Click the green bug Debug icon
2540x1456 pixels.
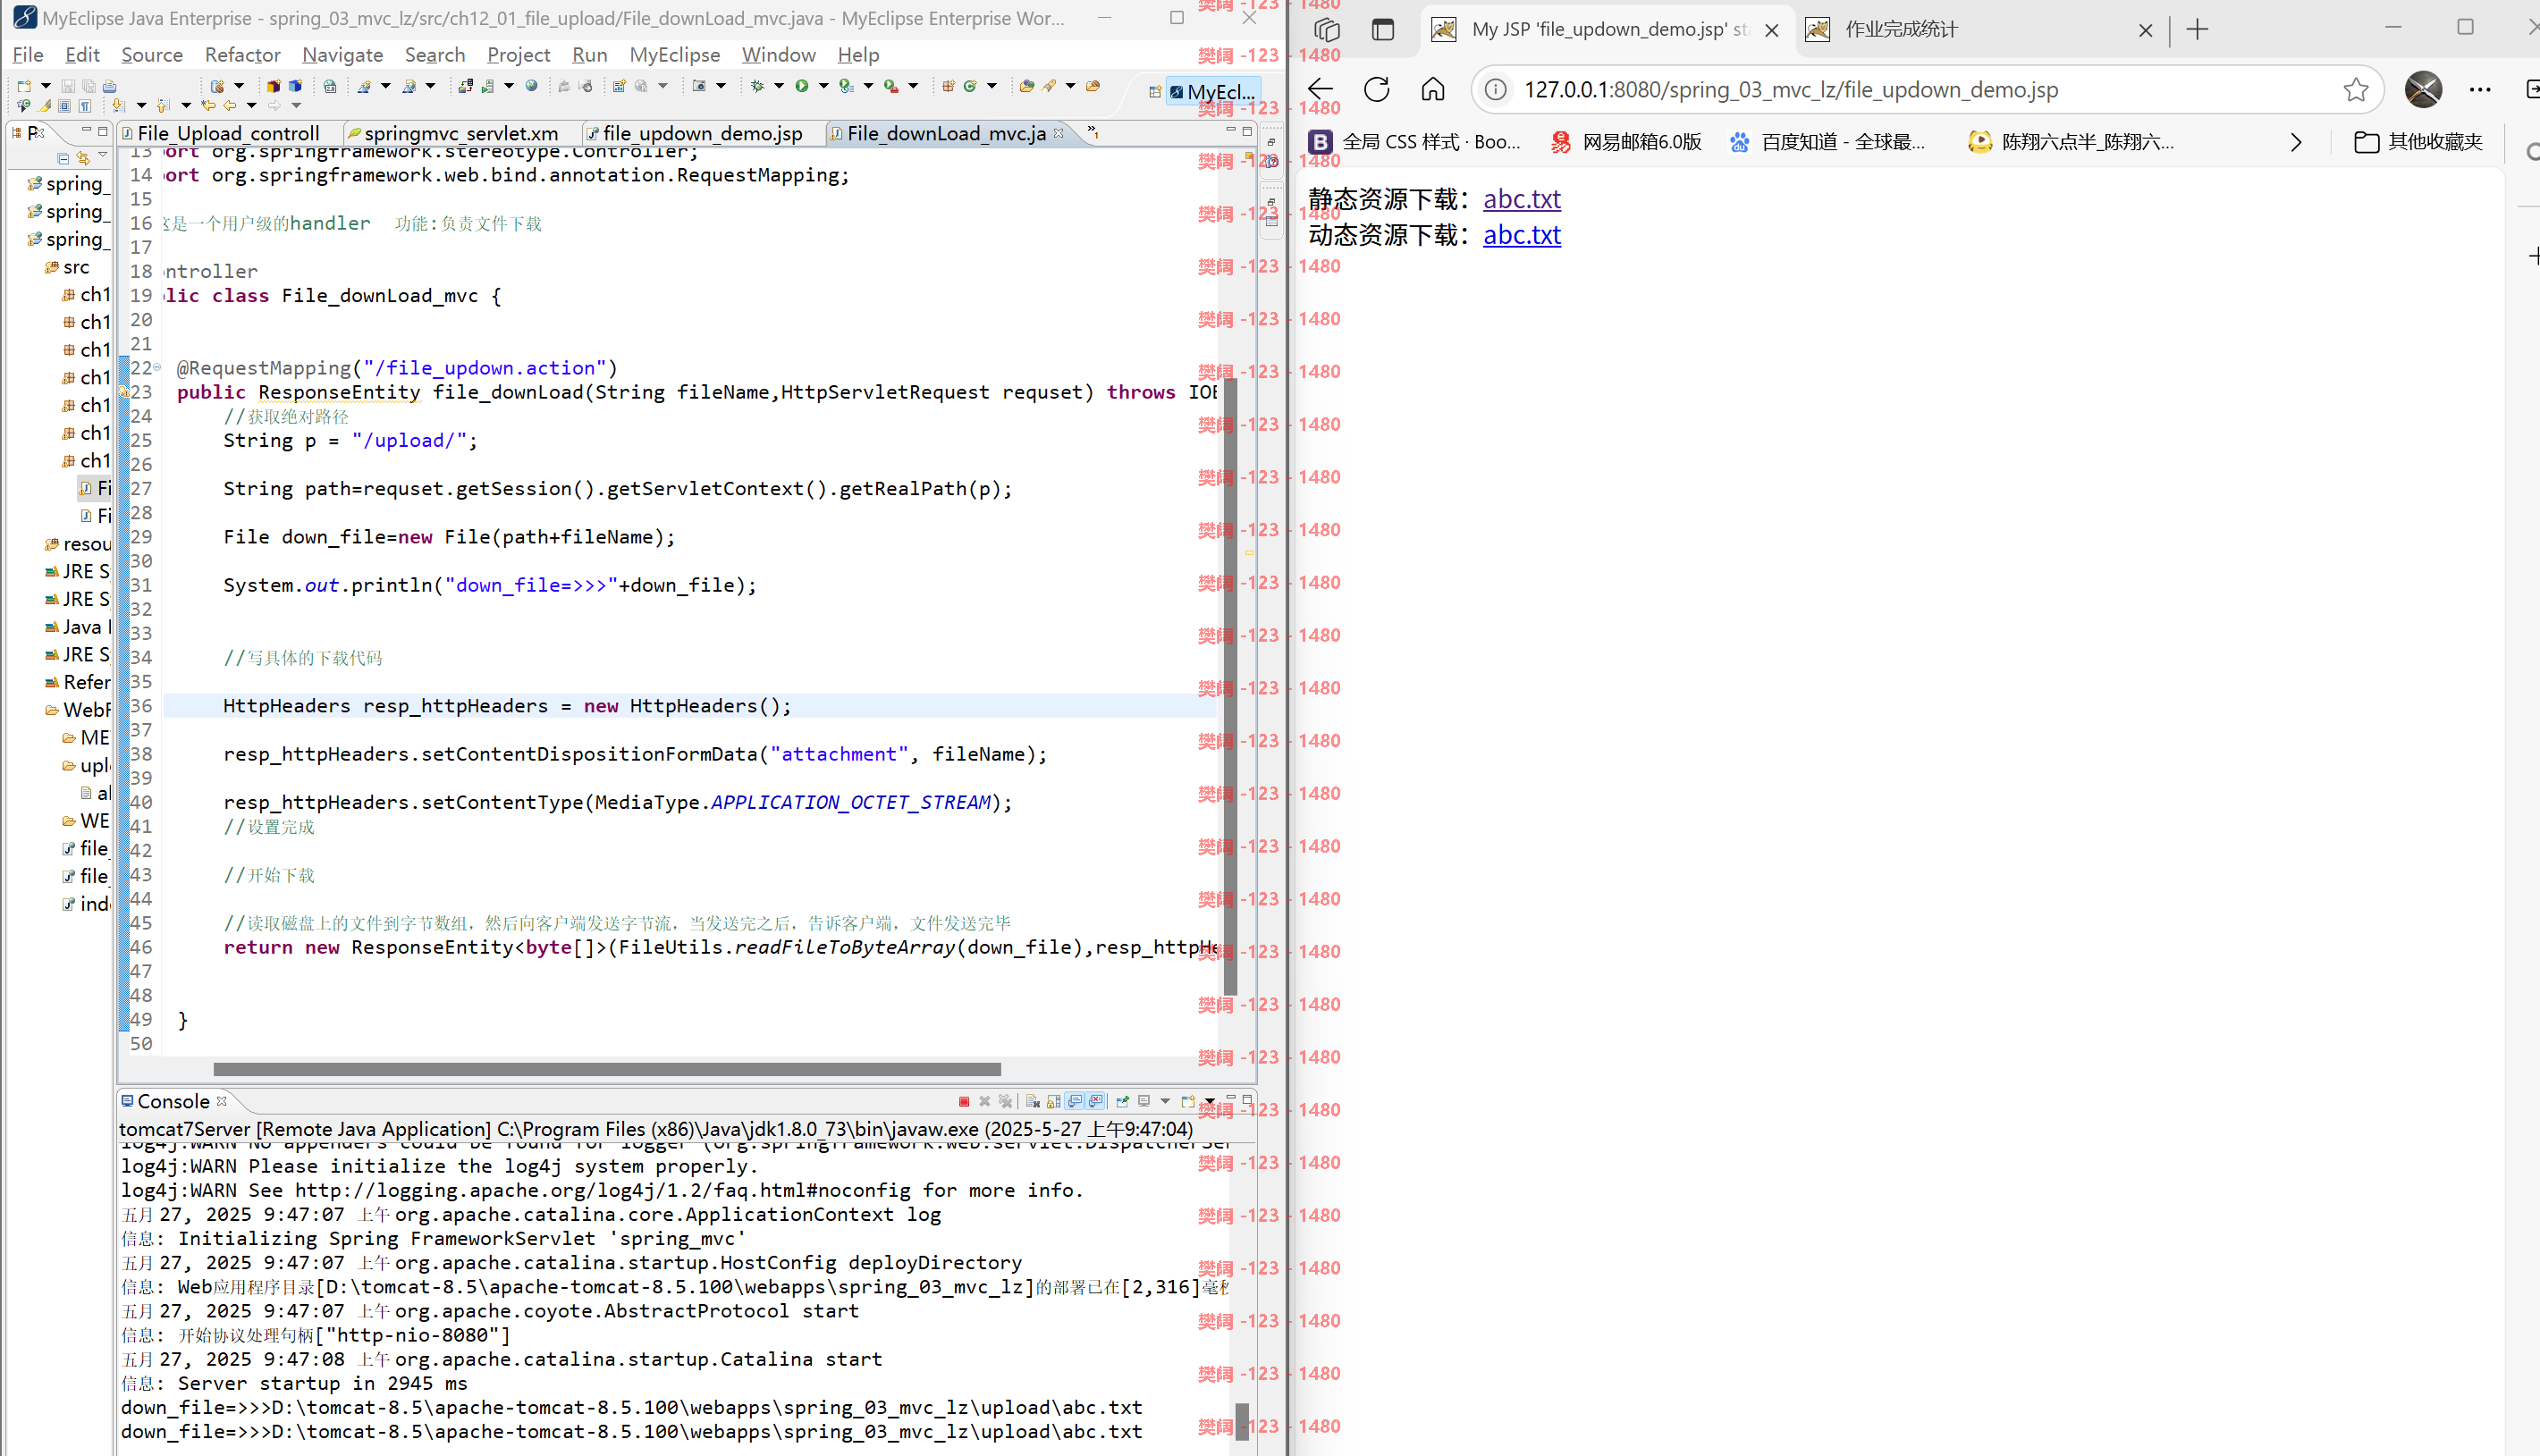pos(757,86)
